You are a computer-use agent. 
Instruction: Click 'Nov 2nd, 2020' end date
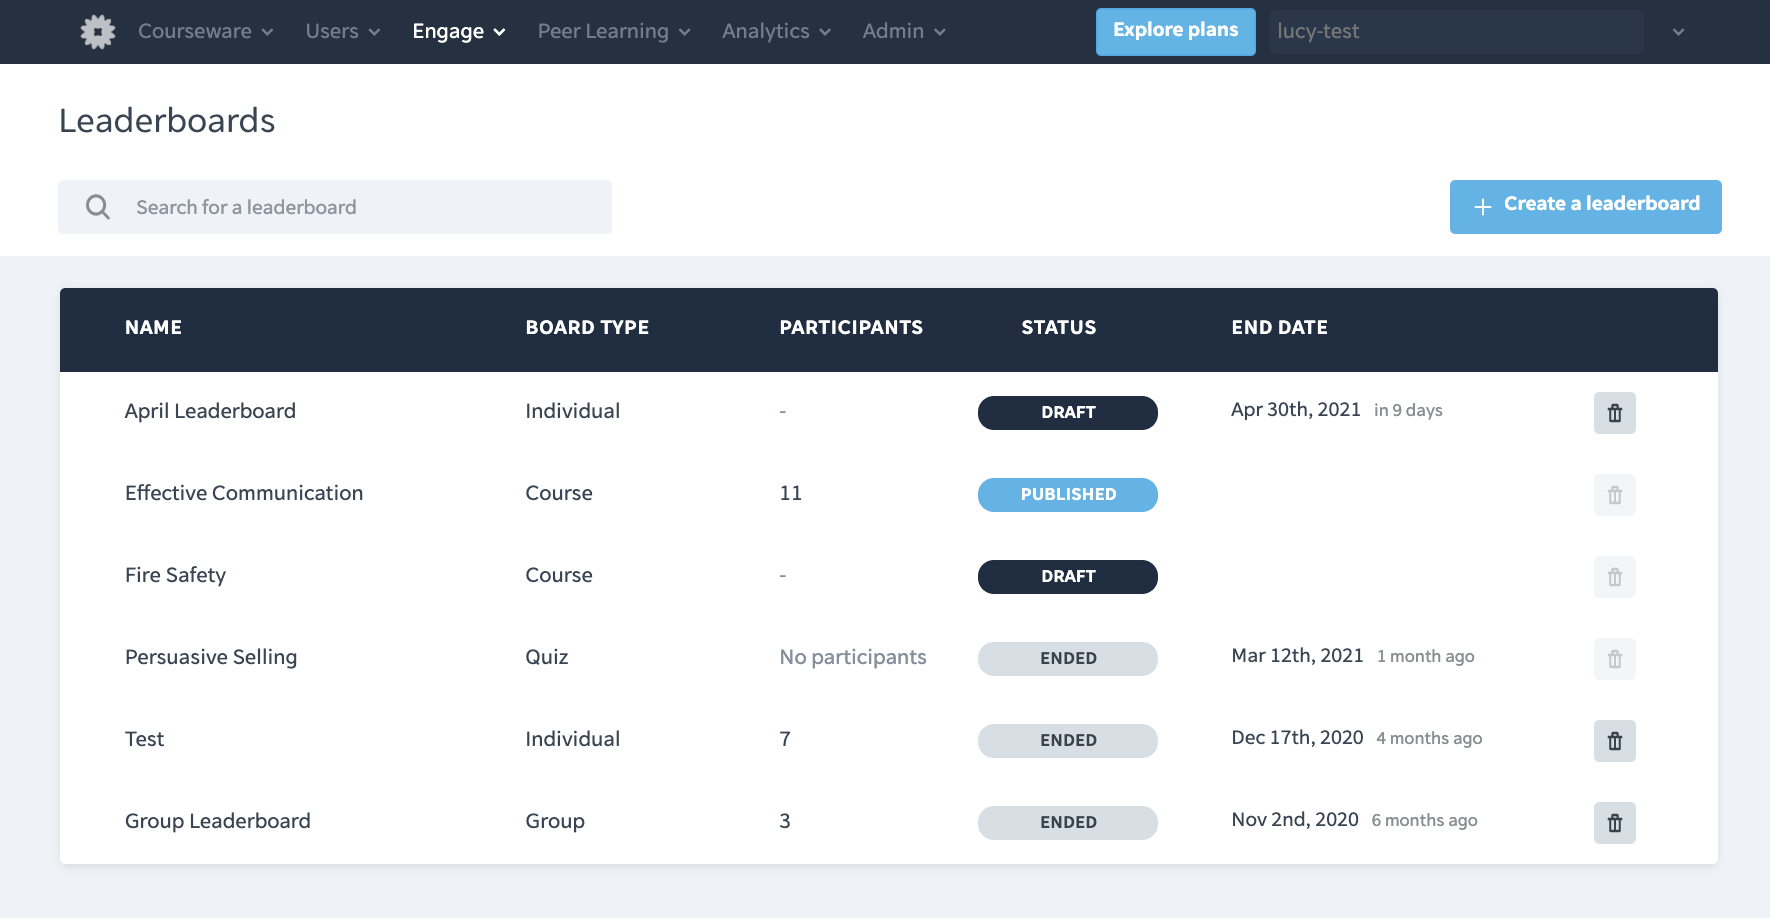[1295, 819]
